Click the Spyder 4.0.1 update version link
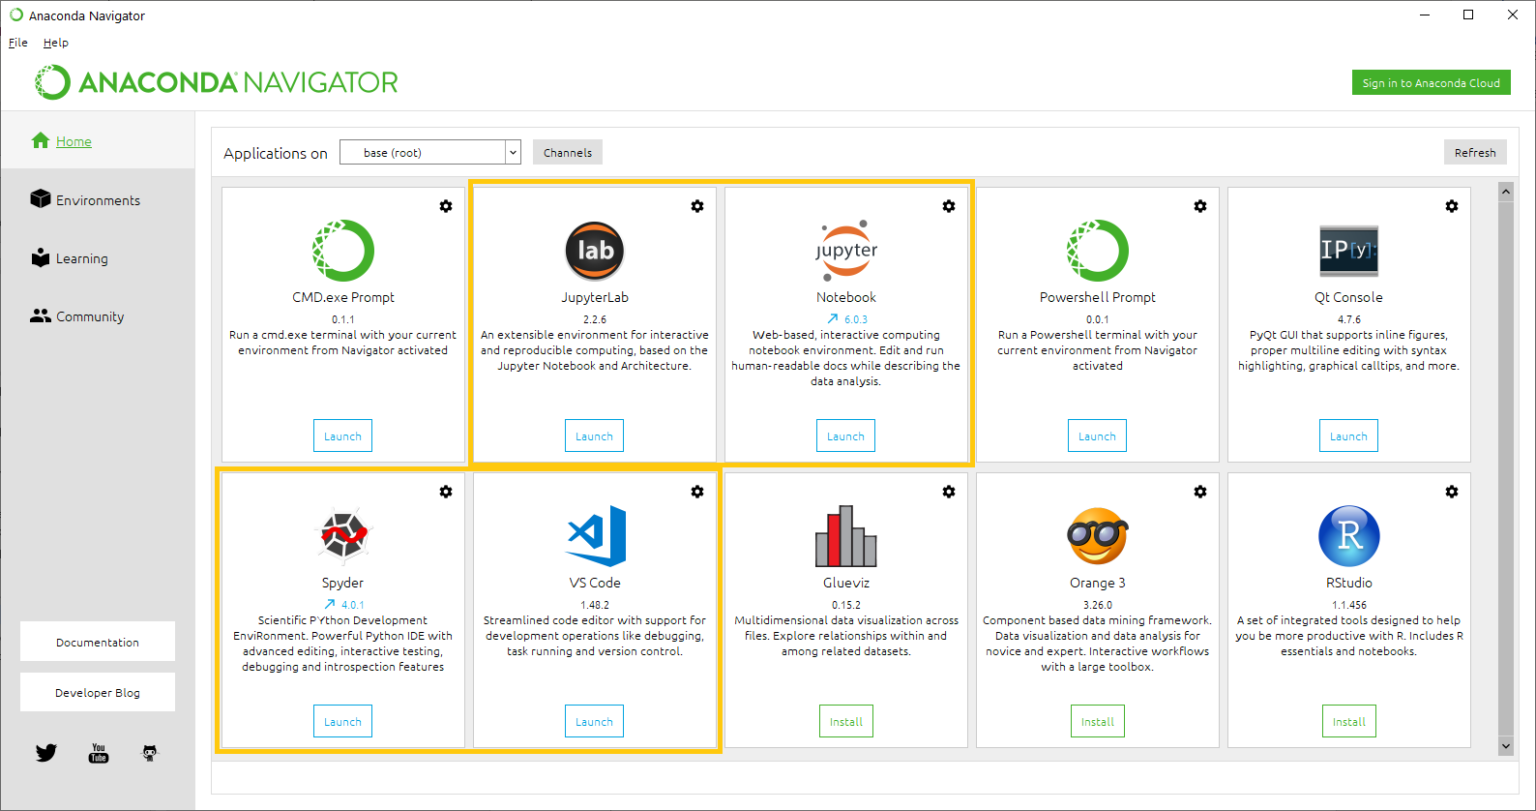 click(x=343, y=604)
